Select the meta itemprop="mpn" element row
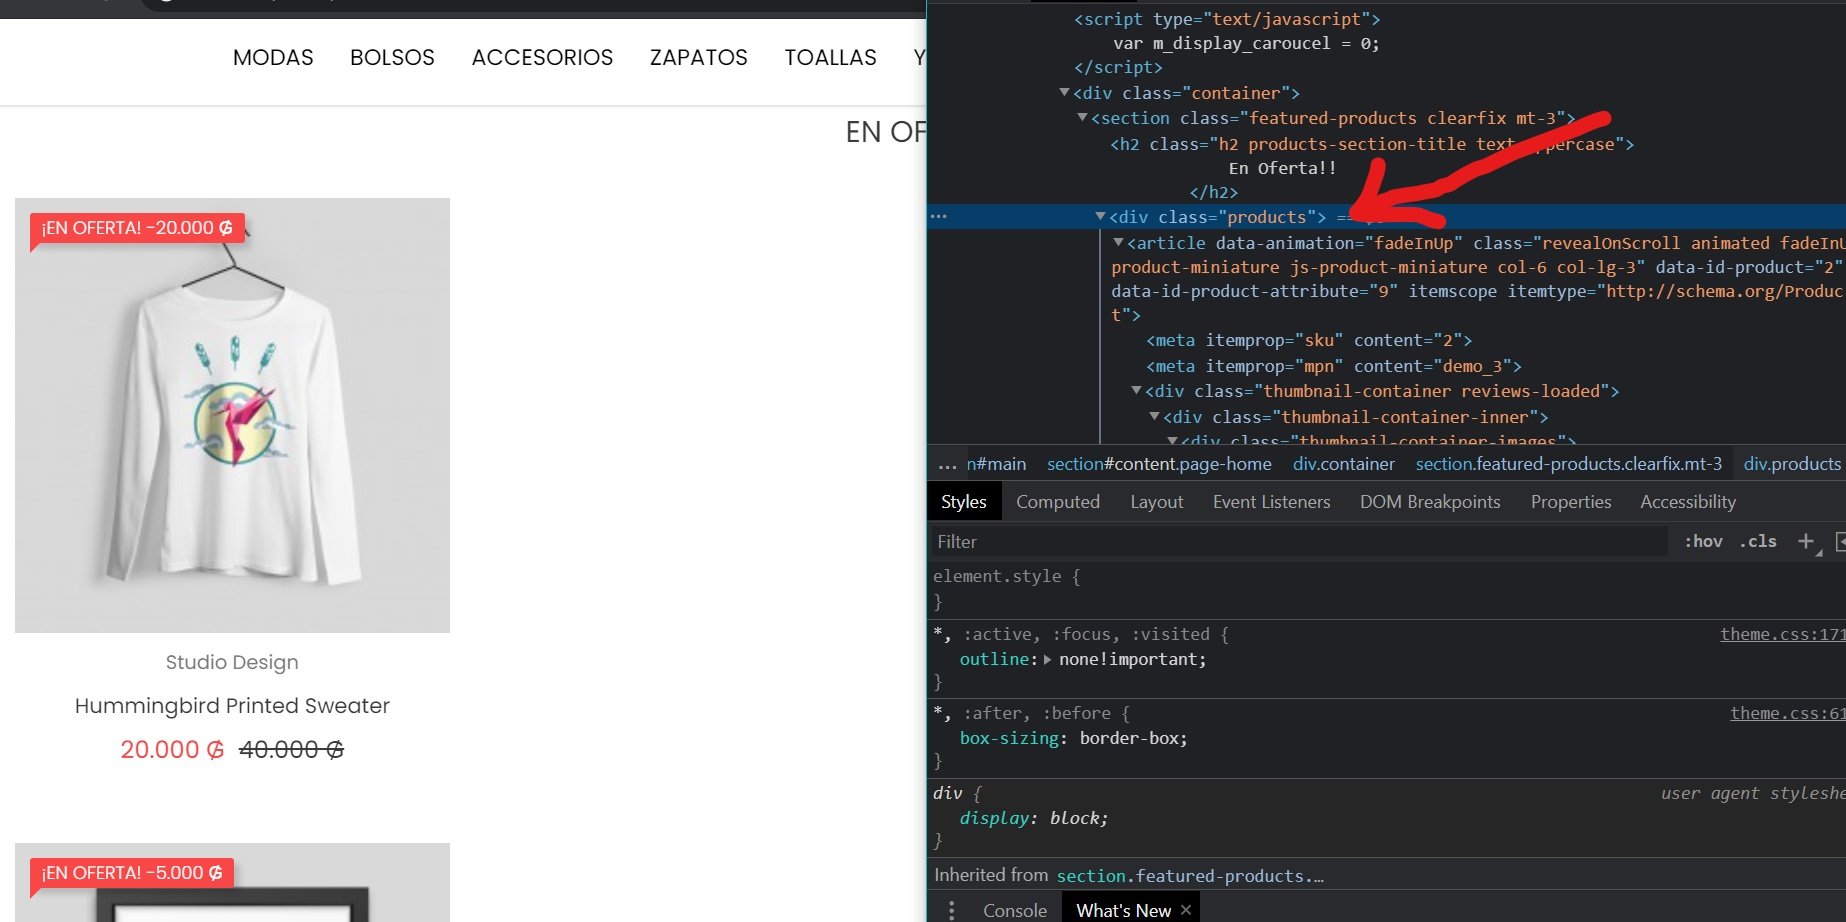Viewport: 1846px width, 922px height. point(1334,366)
